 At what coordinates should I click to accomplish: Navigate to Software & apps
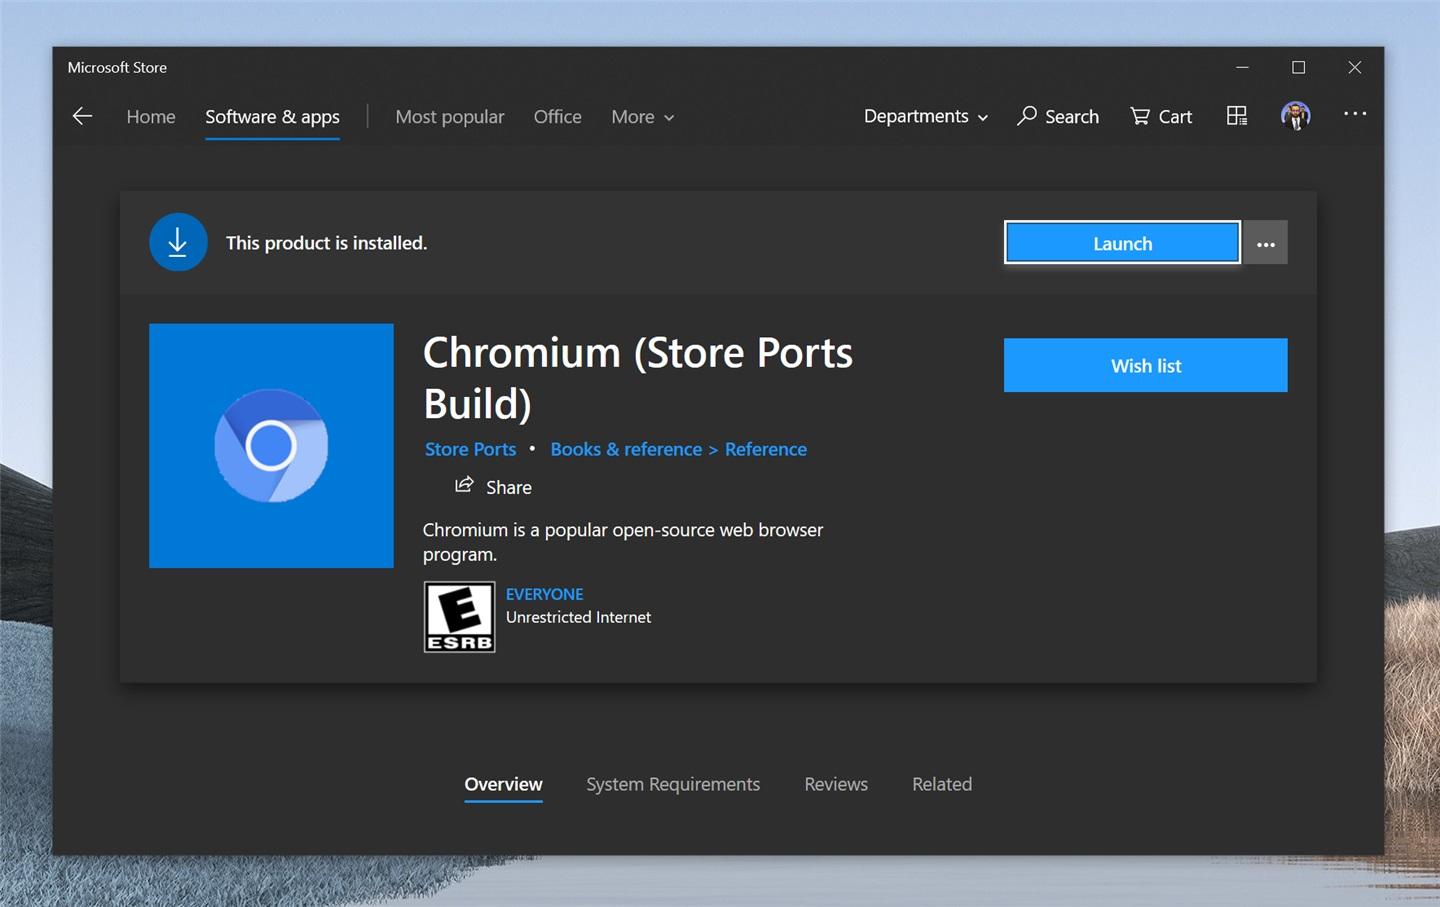pos(272,116)
